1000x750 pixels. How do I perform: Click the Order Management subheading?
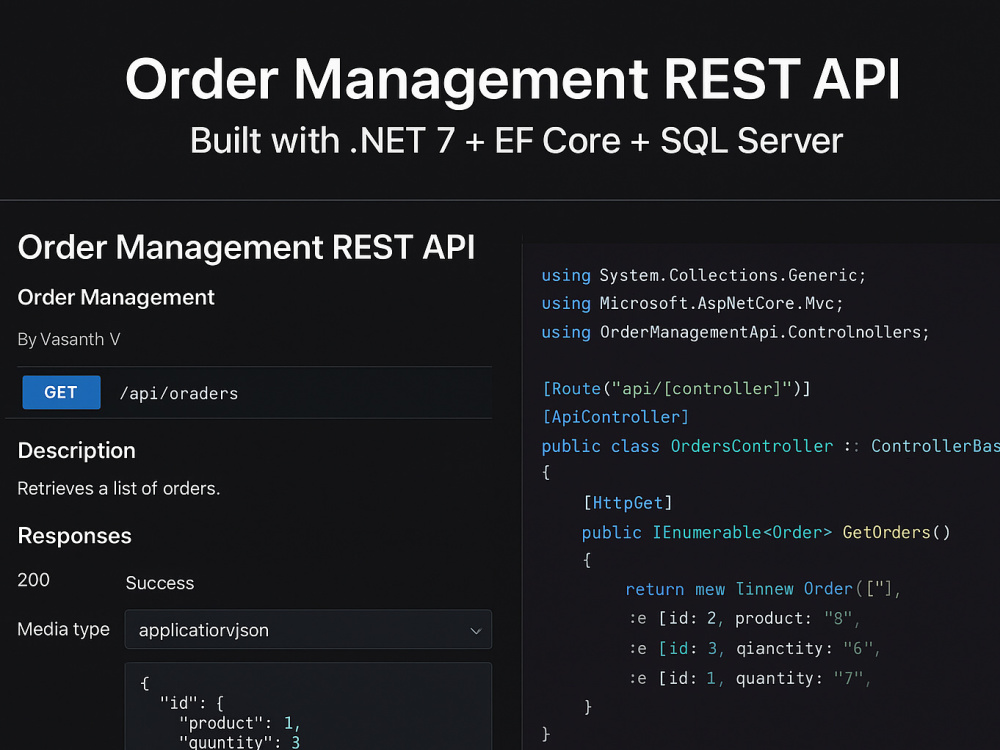coord(116,297)
